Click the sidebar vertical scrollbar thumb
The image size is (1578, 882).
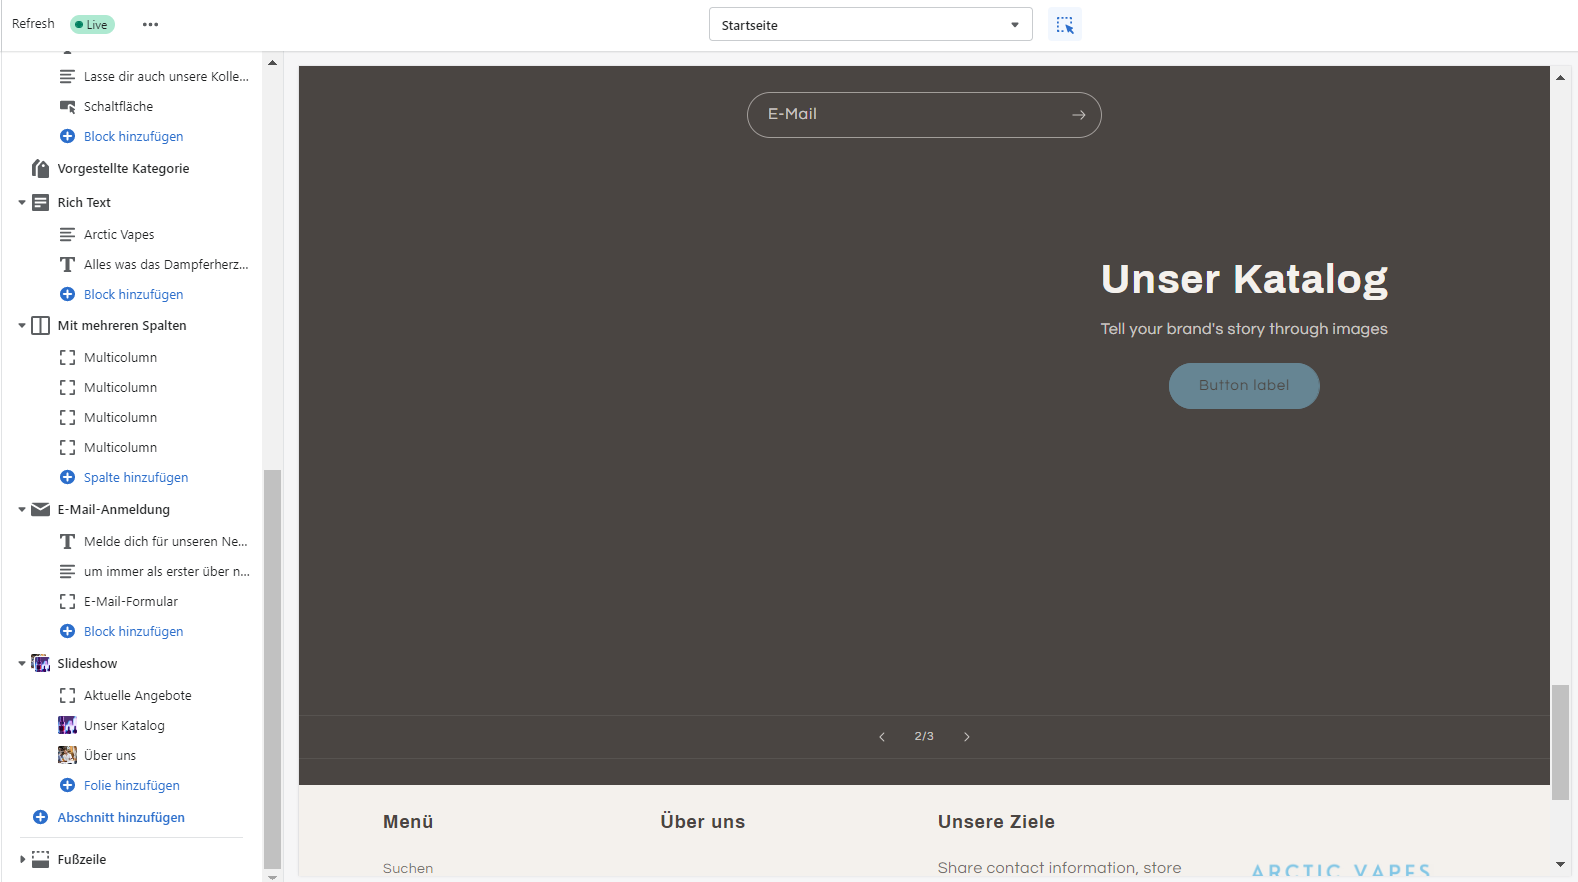point(272,669)
